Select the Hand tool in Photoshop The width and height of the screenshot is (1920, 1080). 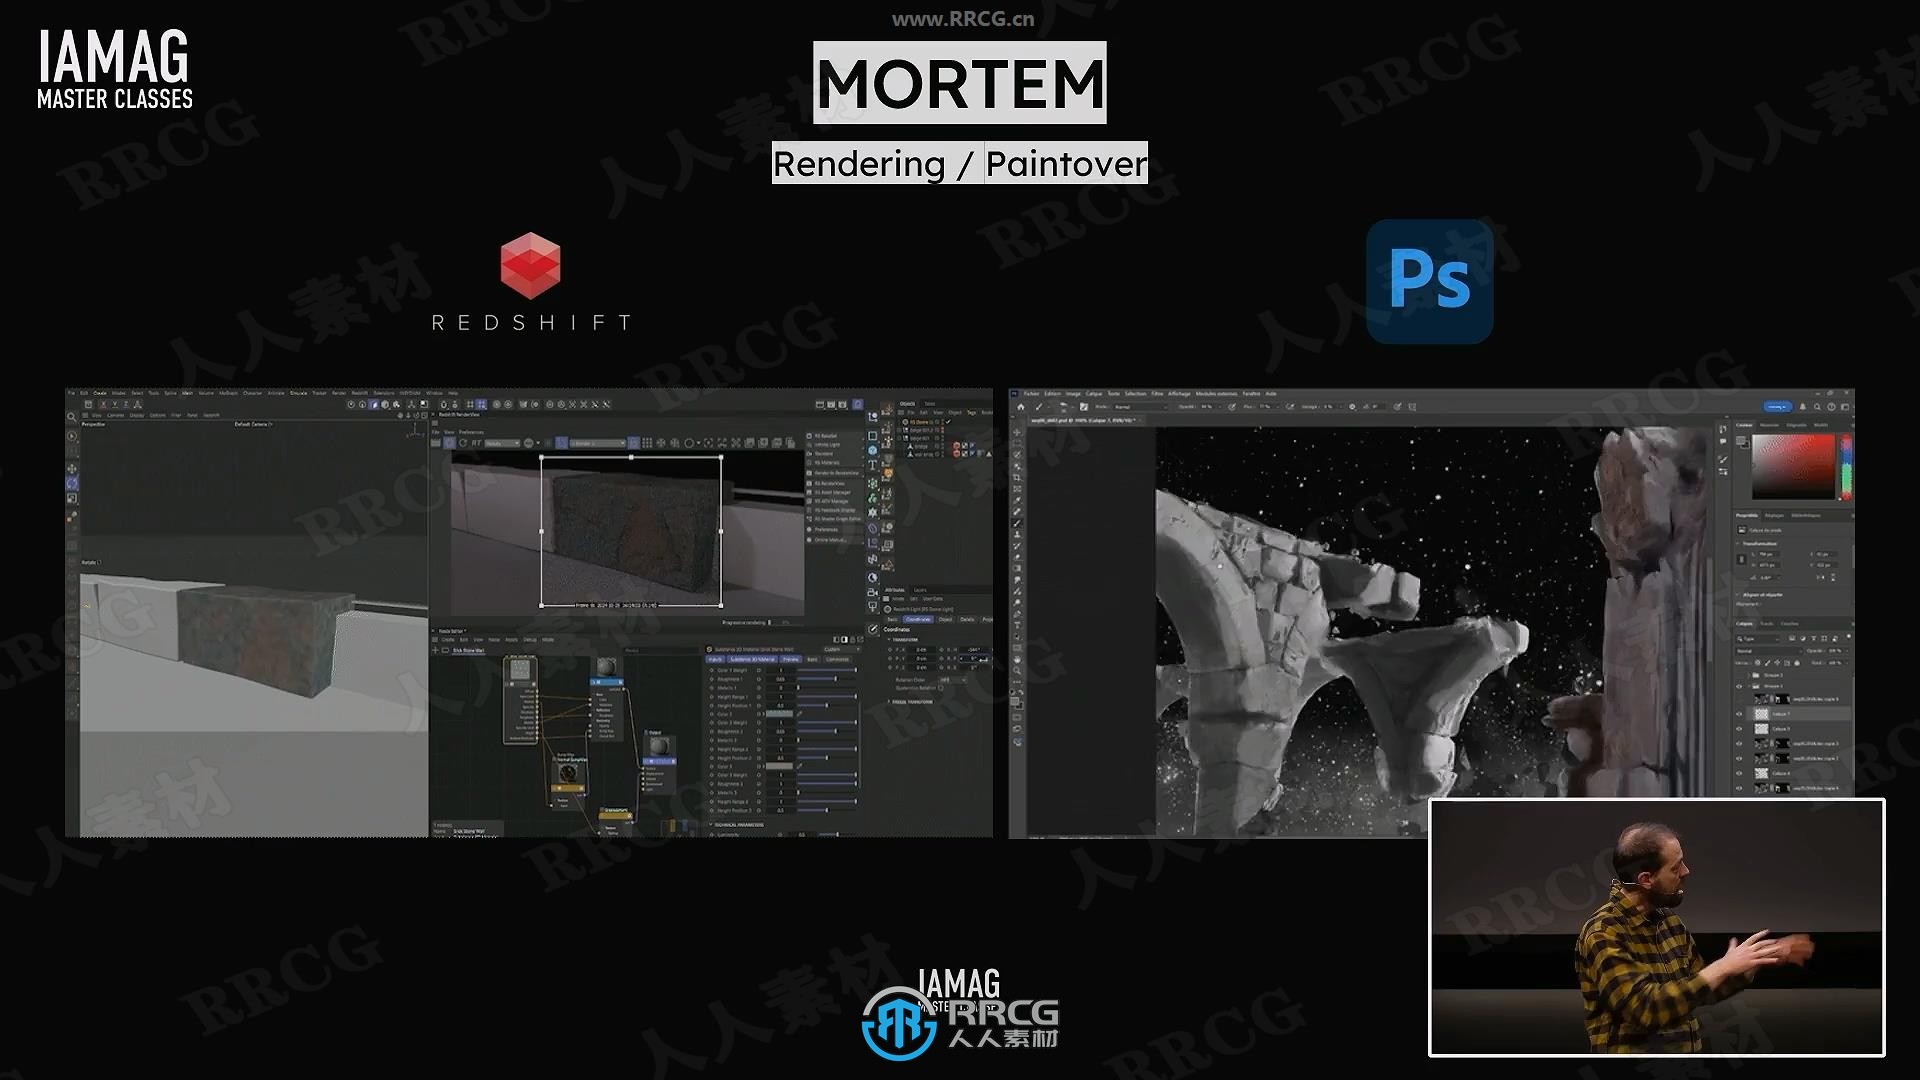(x=1018, y=660)
